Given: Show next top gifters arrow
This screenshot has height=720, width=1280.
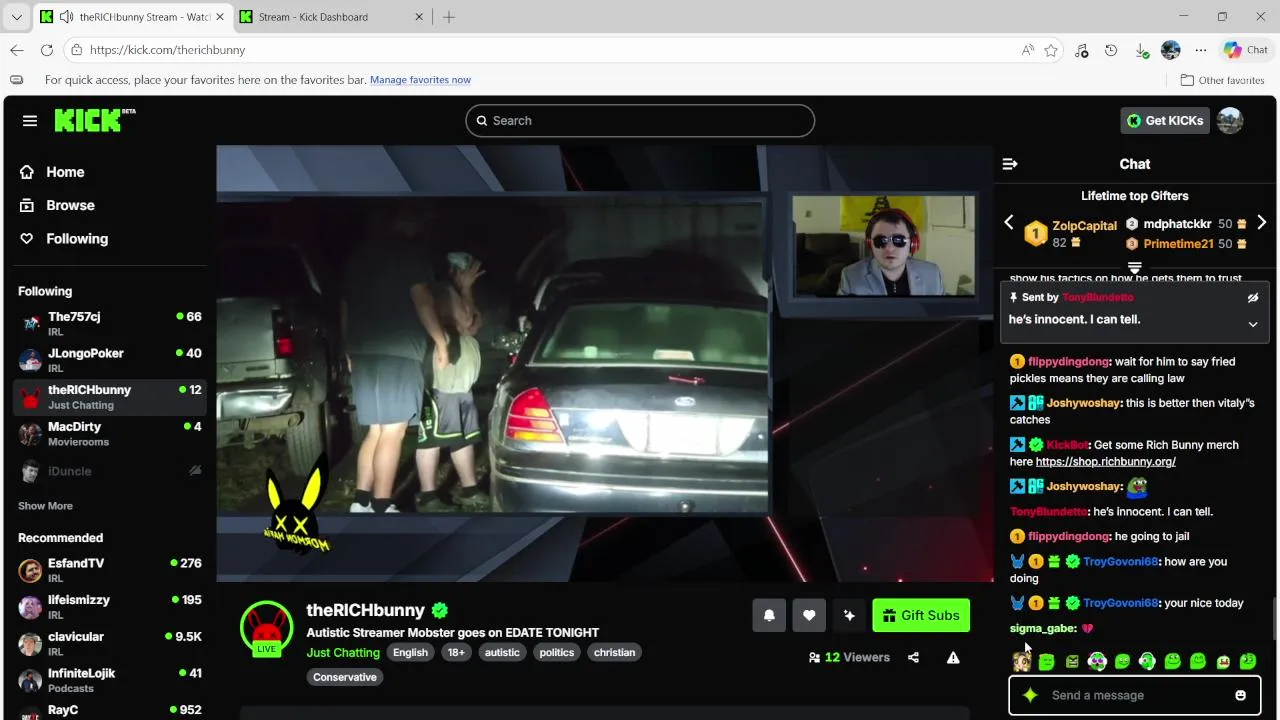Looking at the screenshot, I should click(x=1261, y=223).
